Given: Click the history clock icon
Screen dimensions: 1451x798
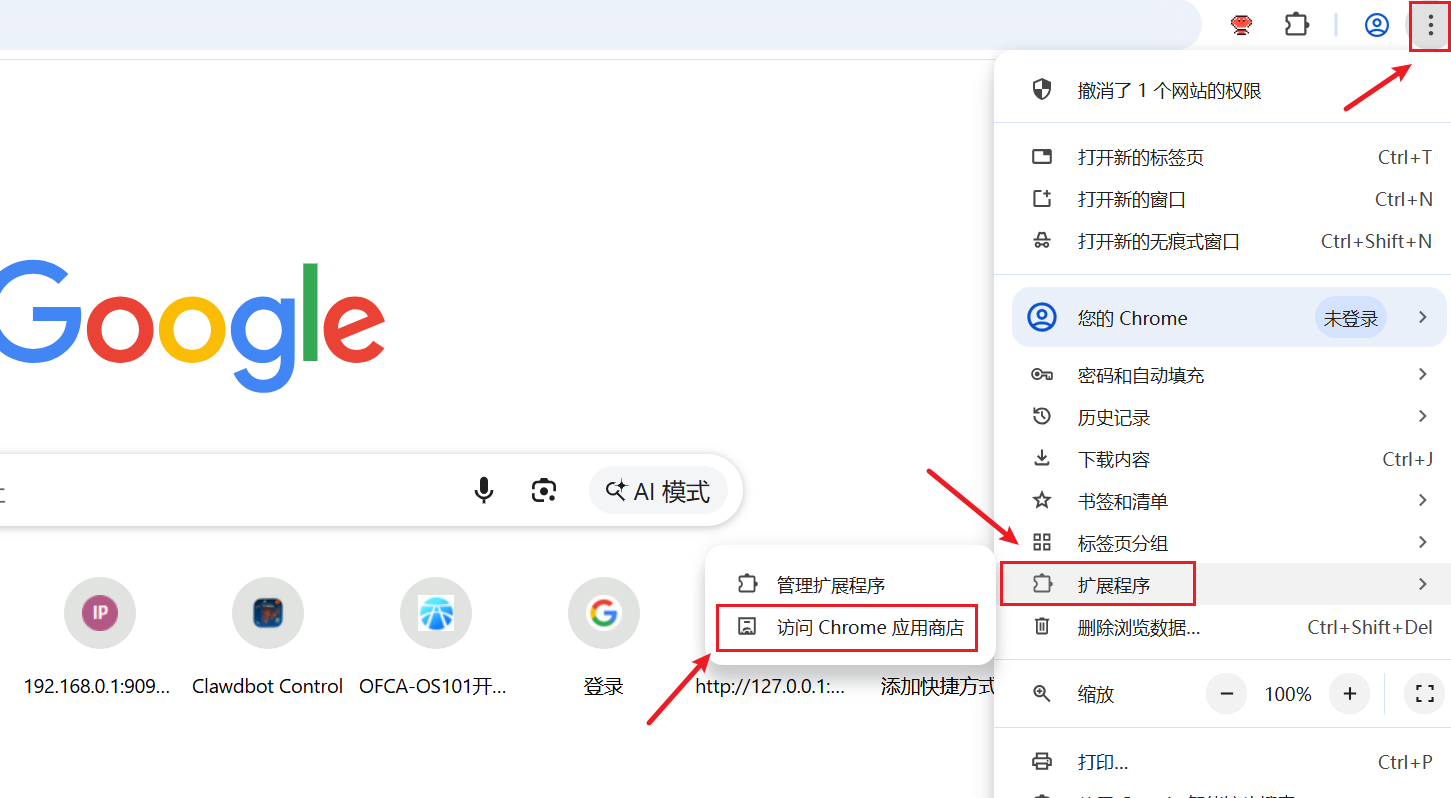Looking at the screenshot, I should (1042, 416).
